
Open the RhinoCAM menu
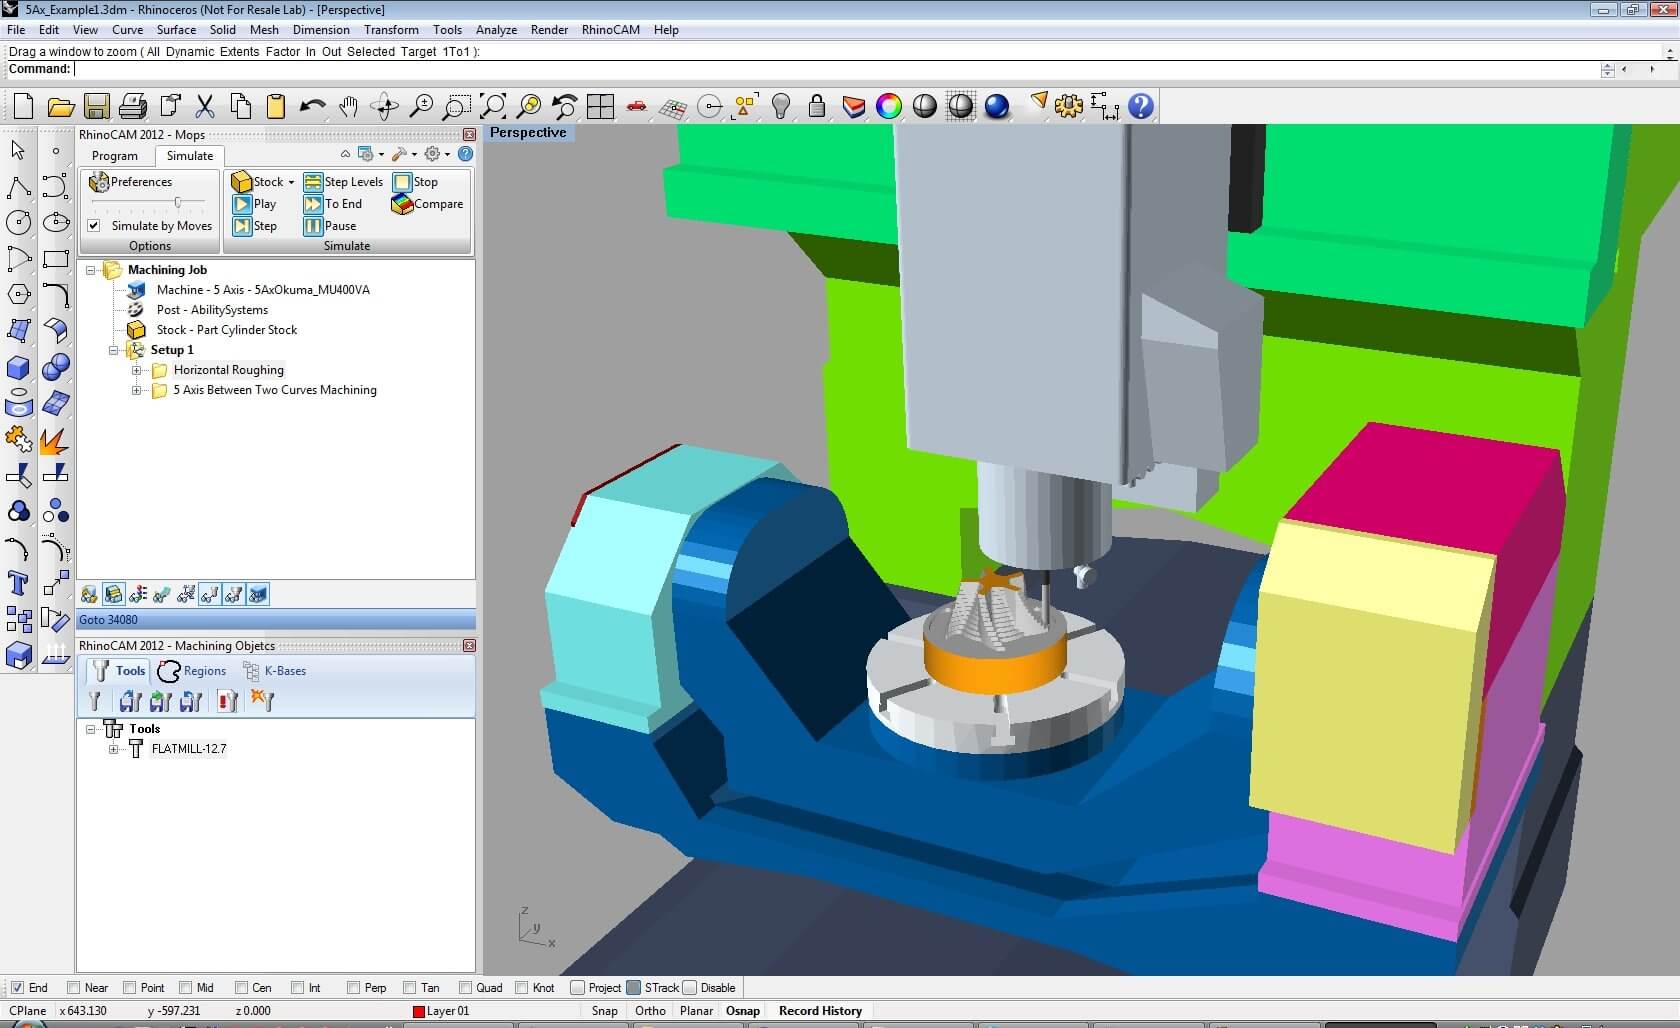tap(610, 30)
